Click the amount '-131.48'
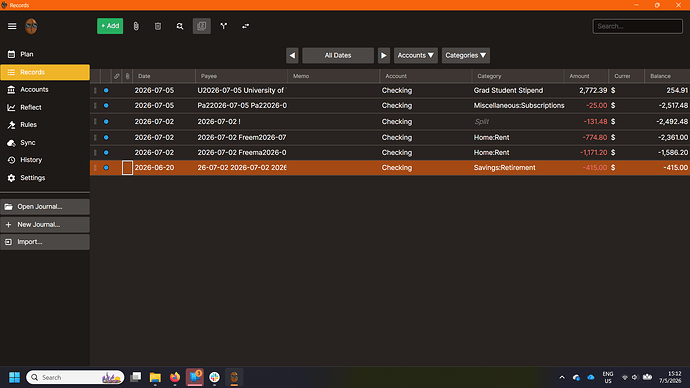Viewport: 690px width, 388px height. point(595,122)
